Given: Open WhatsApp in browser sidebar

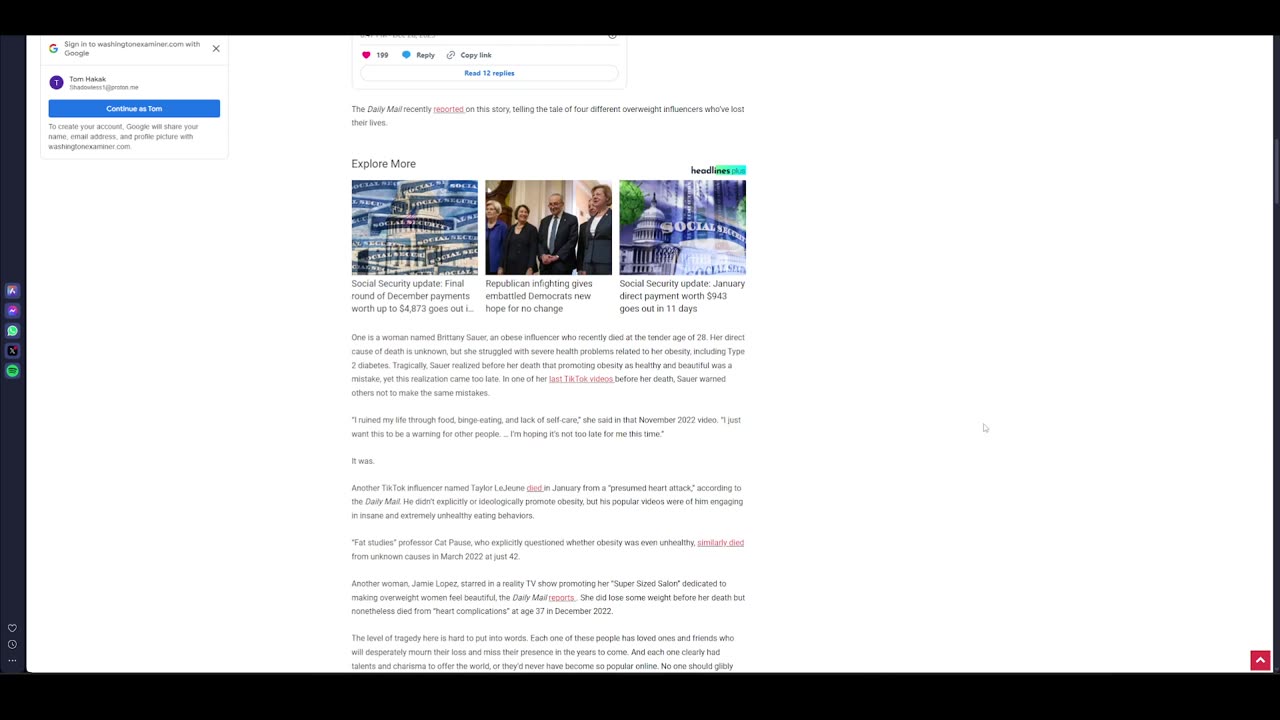Looking at the screenshot, I should click(x=12, y=331).
